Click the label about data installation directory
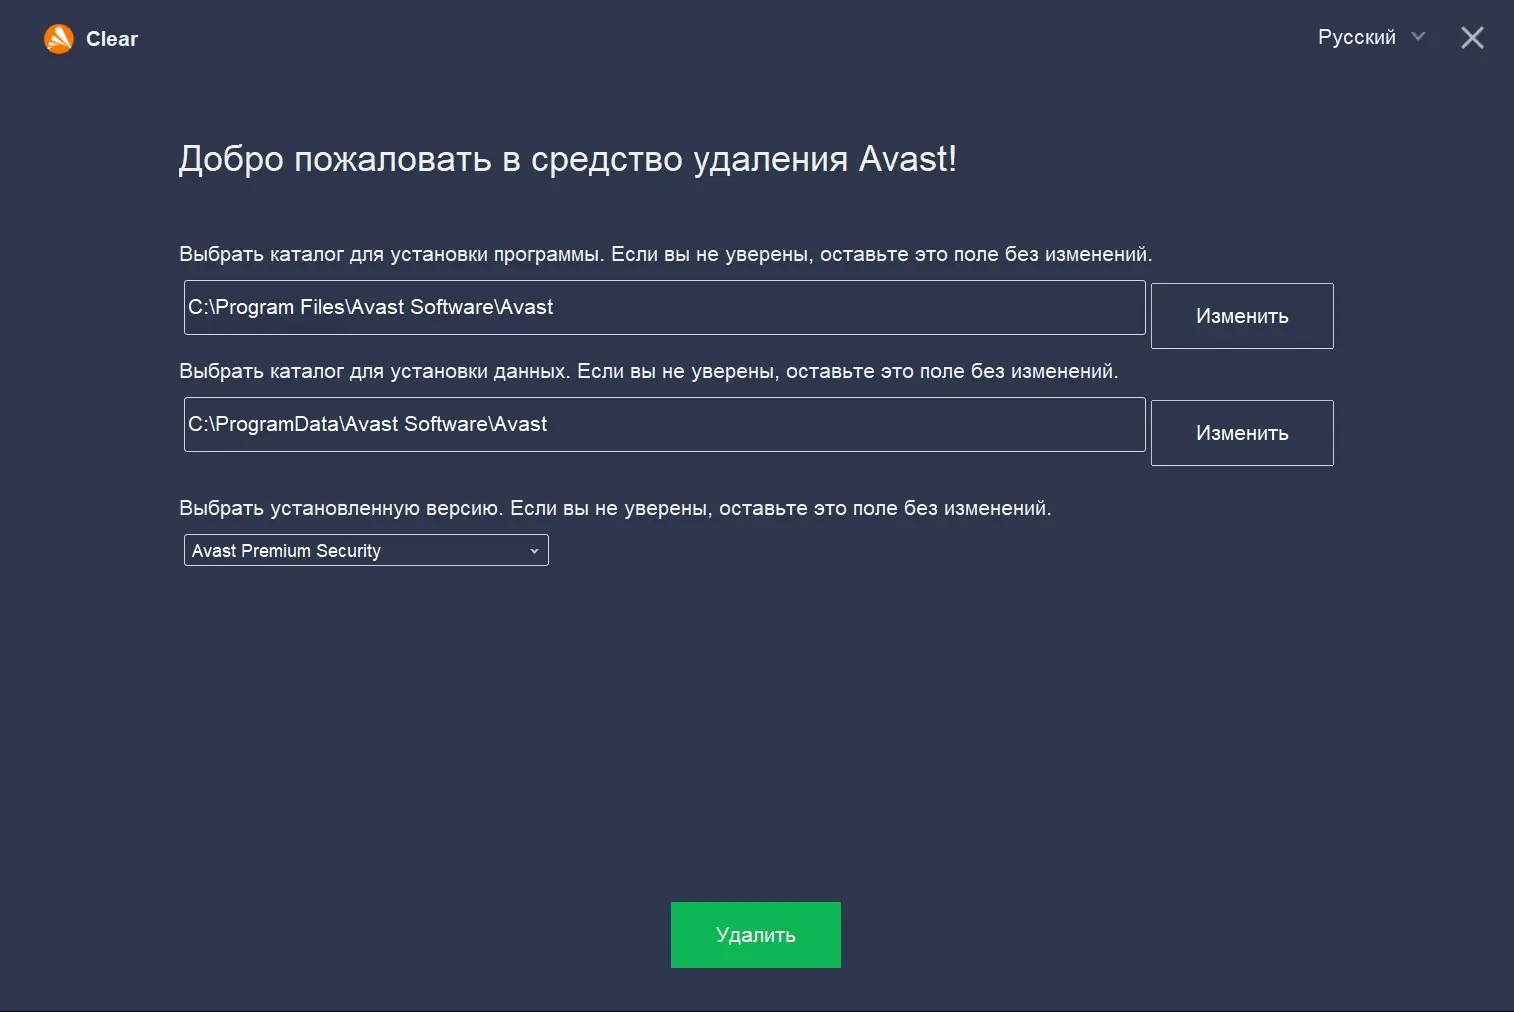1514x1012 pixels. [649, 371]
